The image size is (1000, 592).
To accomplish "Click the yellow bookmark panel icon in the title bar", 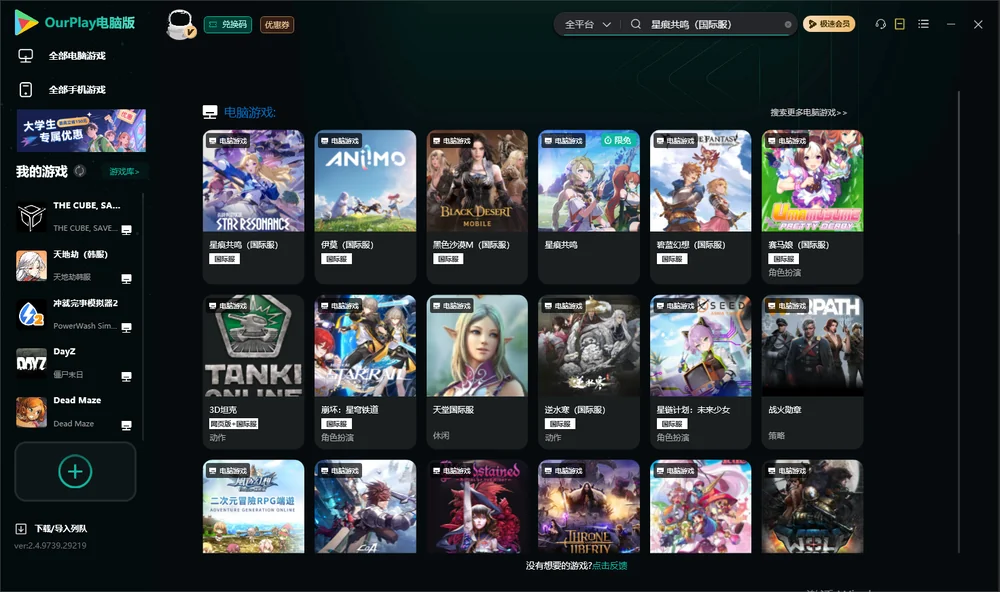I will (900, 24).
